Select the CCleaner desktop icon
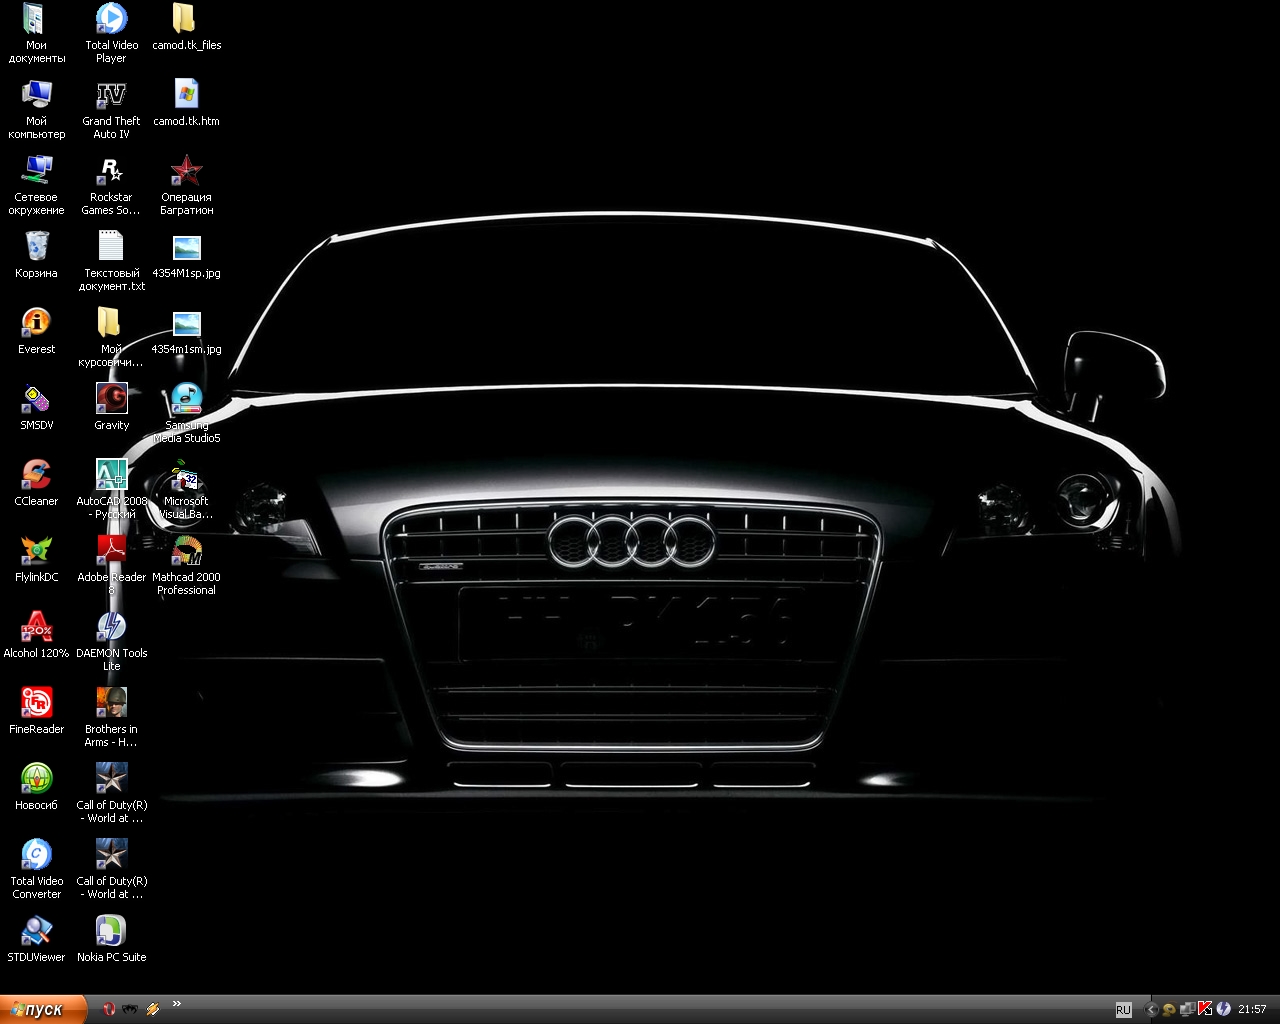1280x1024 pixels. point(37,476)
